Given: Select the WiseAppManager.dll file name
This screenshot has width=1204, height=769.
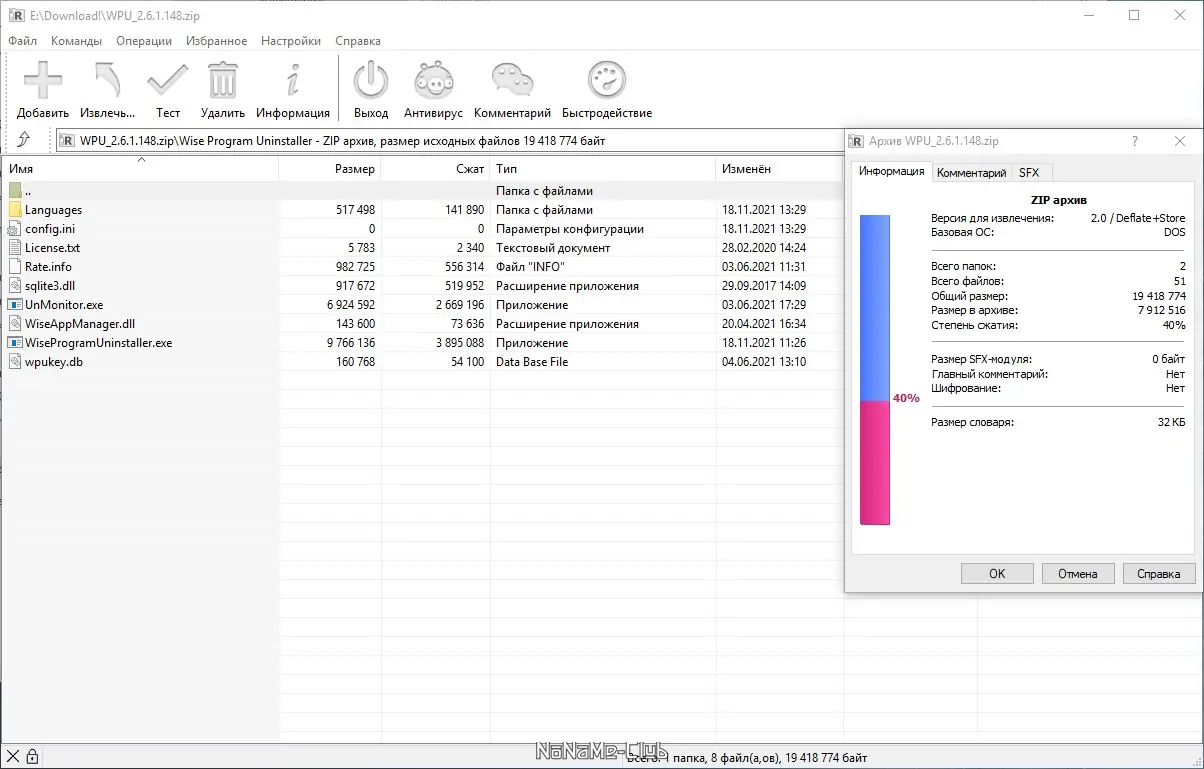Looking at the screenshot, I should (79, 324).
